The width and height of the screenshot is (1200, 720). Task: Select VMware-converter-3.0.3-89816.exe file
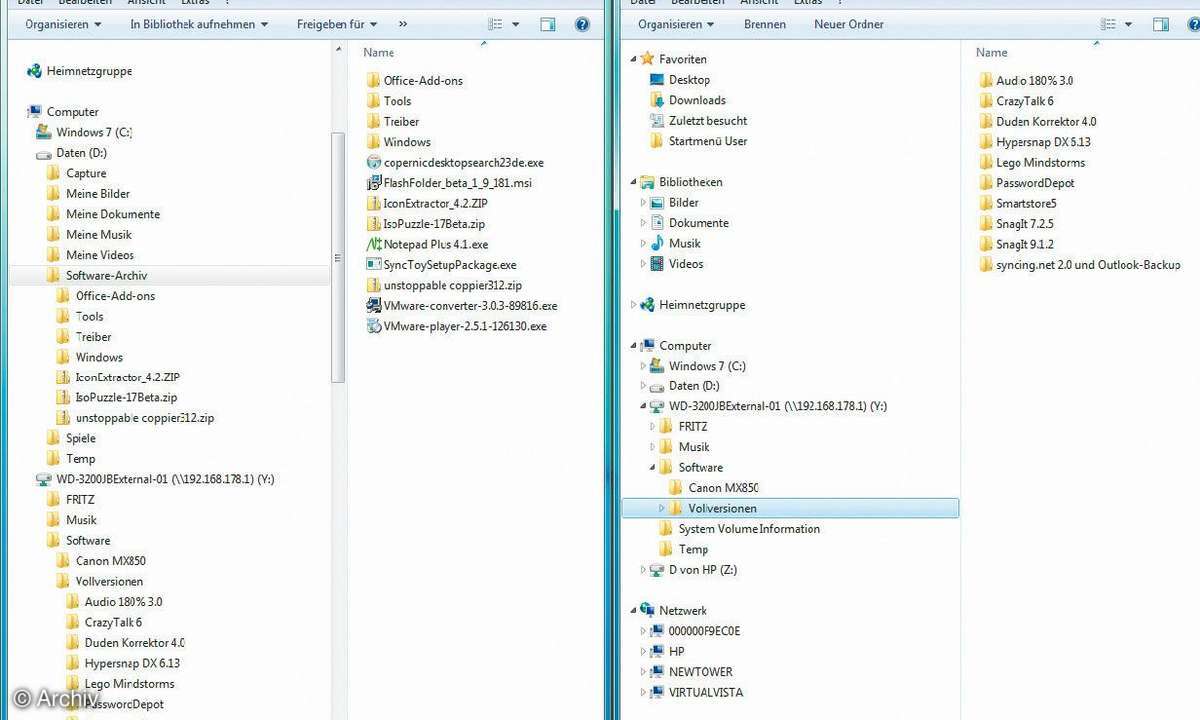(462, 306)
